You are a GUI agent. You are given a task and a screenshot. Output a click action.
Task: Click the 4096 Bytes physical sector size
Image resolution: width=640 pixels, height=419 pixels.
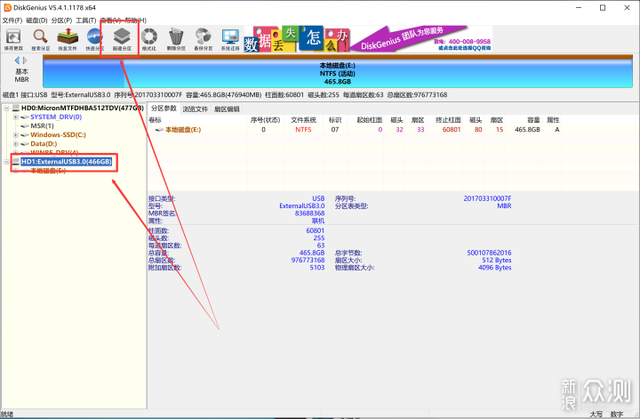pos(495,268)
